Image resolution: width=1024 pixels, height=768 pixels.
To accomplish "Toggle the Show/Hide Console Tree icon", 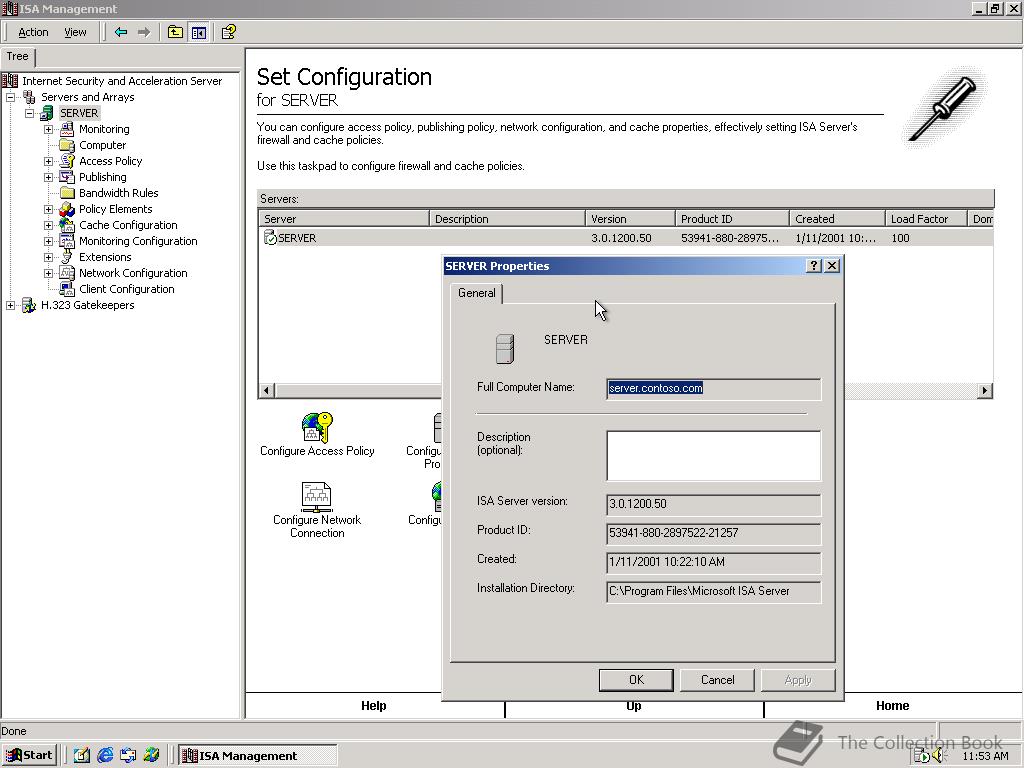I will click(x=199, y=32).
